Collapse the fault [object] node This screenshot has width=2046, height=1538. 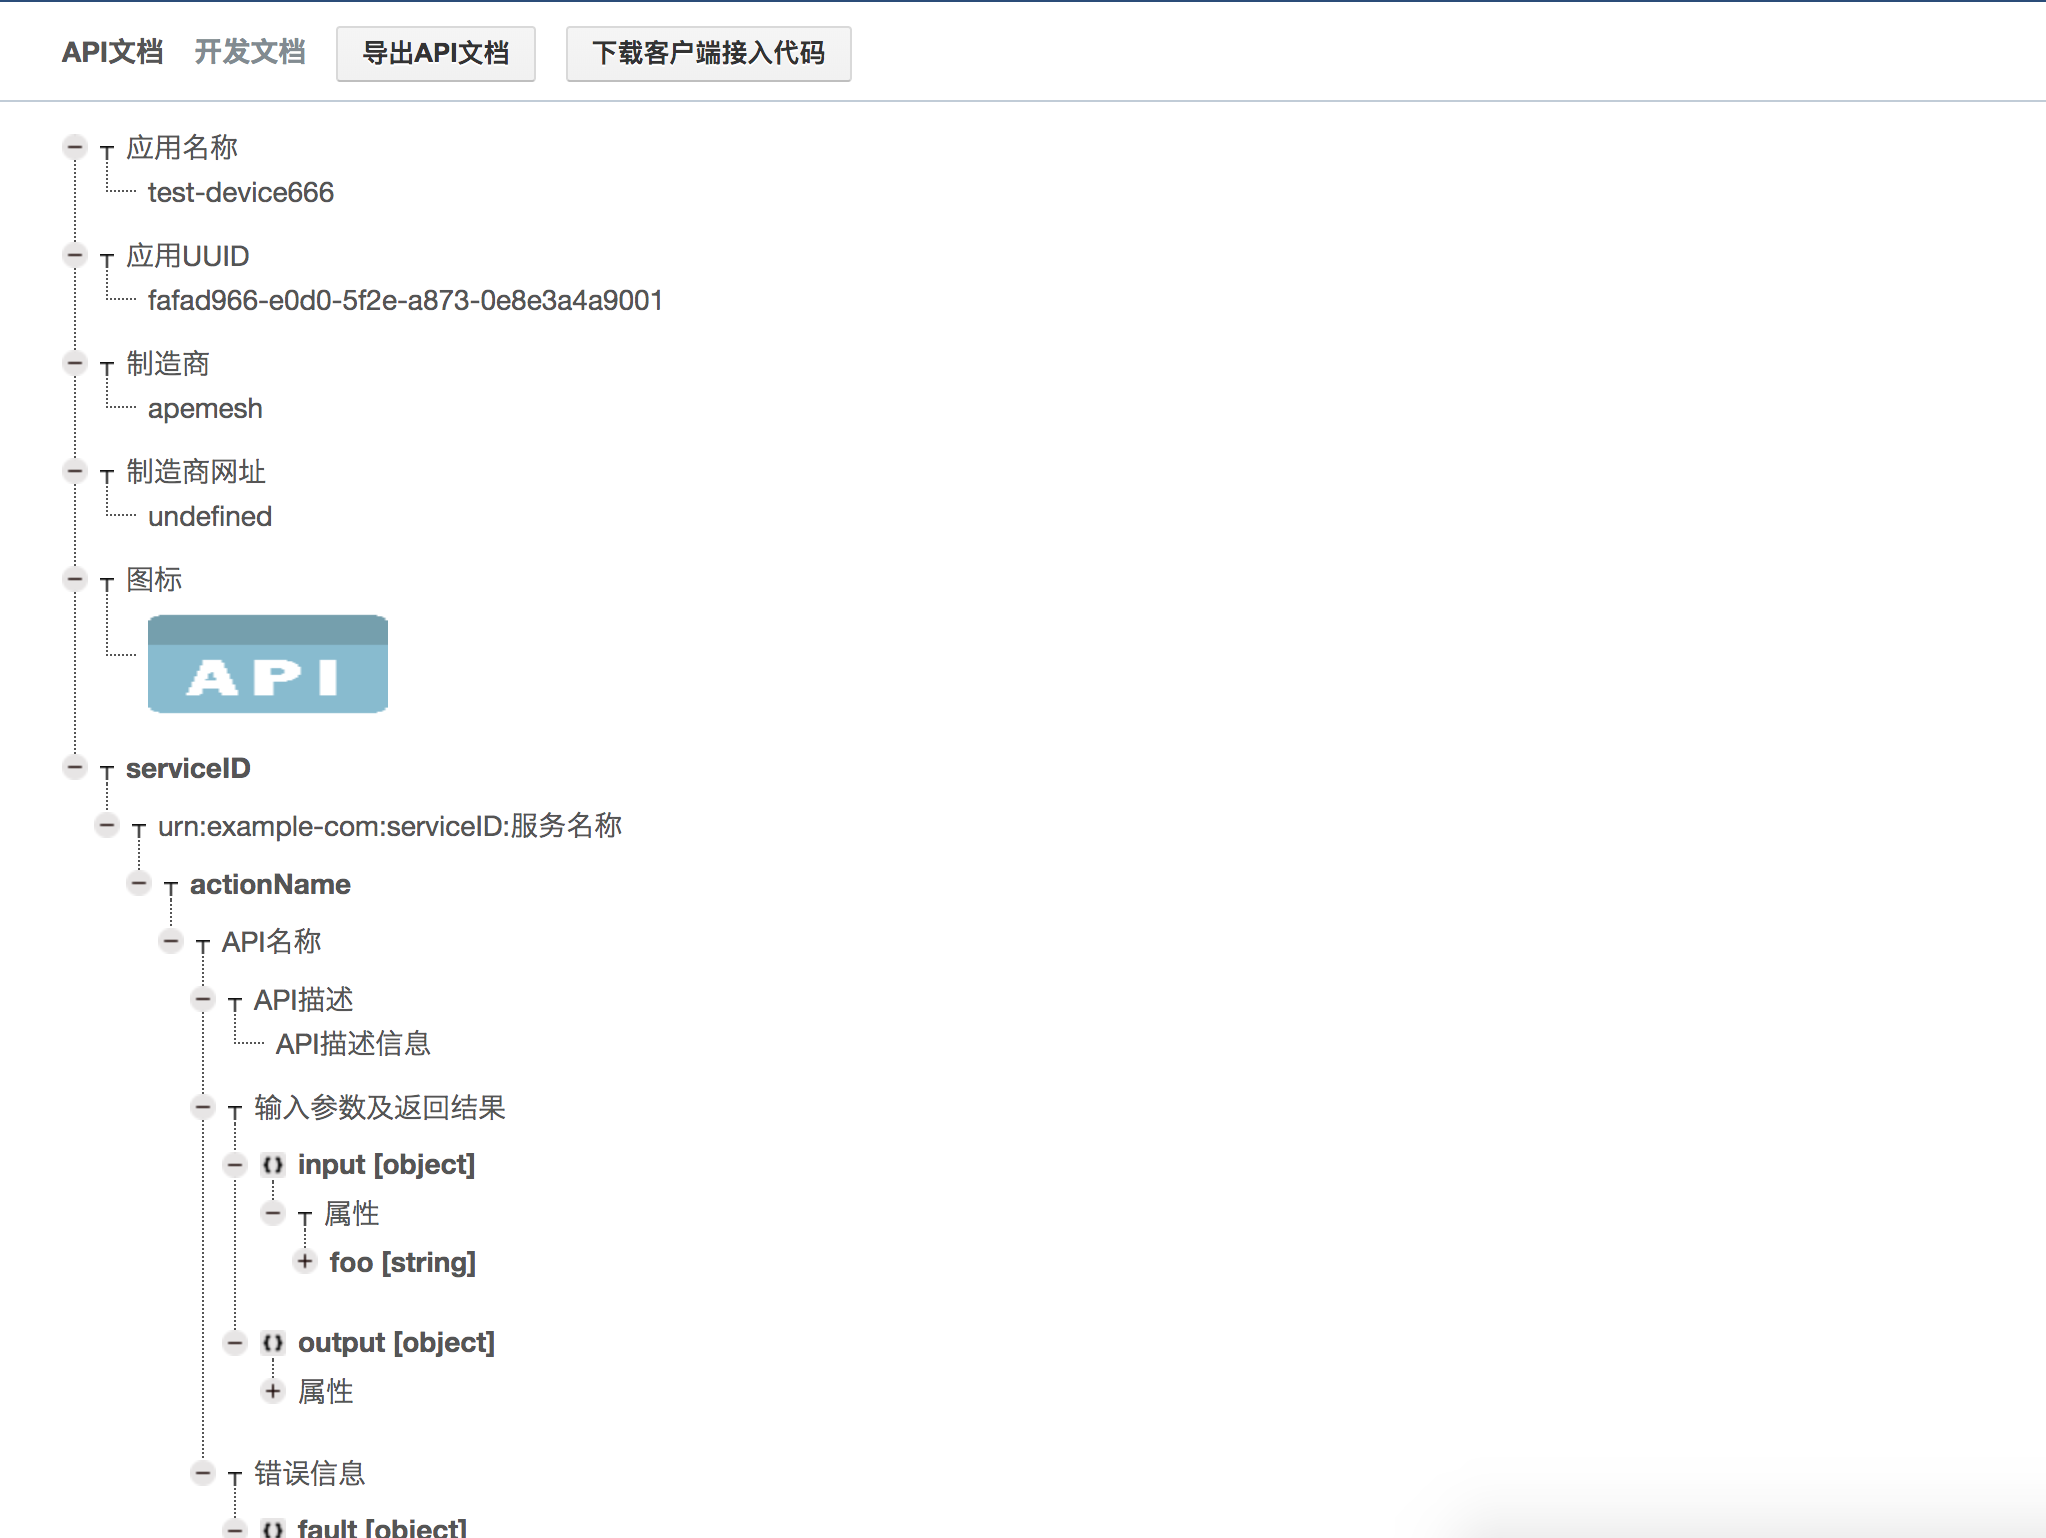(x=235, y=1528)
